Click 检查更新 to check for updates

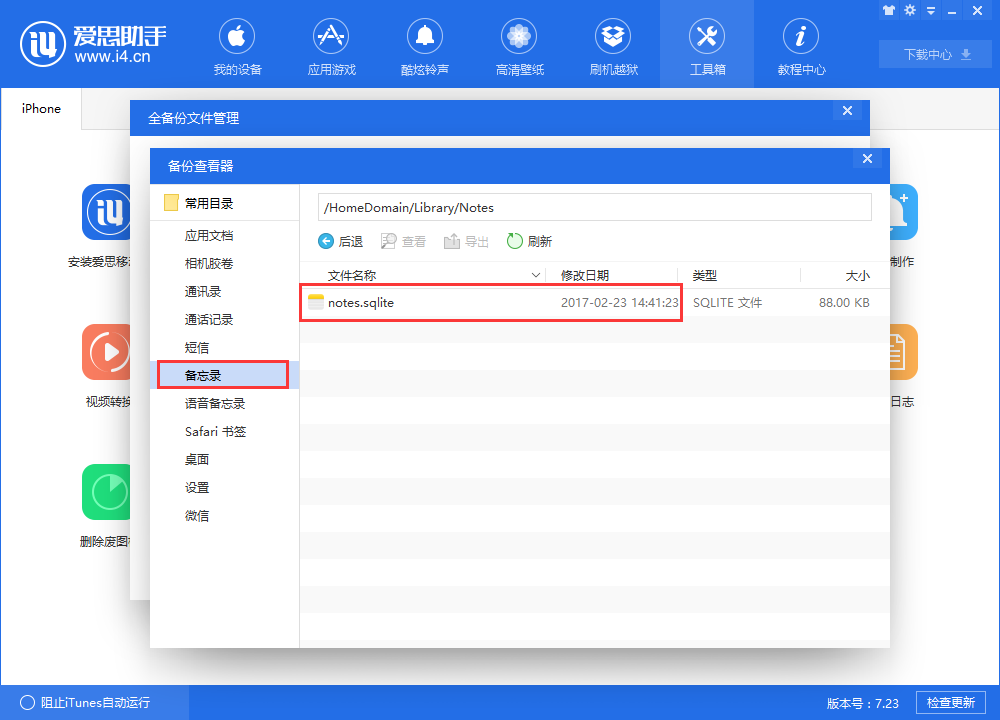coord(950,702)
